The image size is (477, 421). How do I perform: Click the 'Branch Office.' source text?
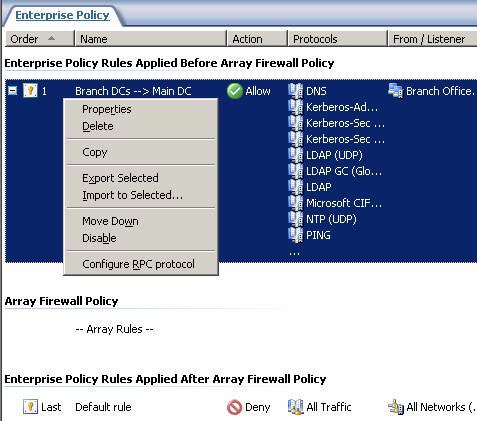click(x=440, y=91)
